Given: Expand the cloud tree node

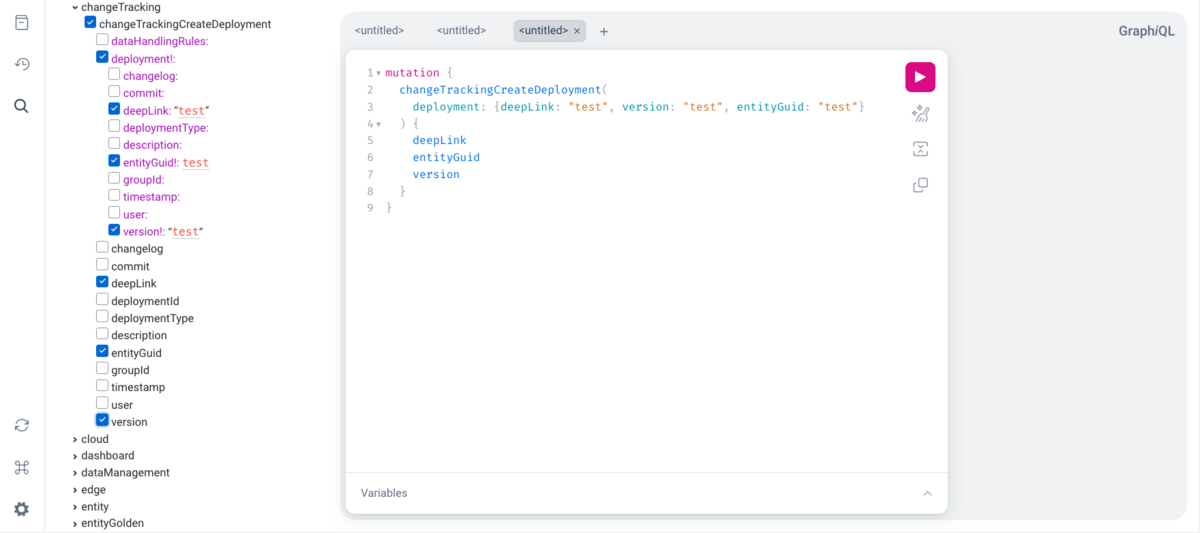Looking at the screenshot, I should (75, 439).
